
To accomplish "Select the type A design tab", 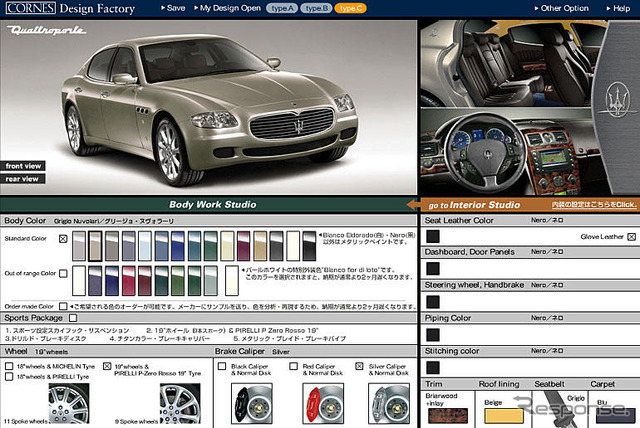I will point(282,8).
